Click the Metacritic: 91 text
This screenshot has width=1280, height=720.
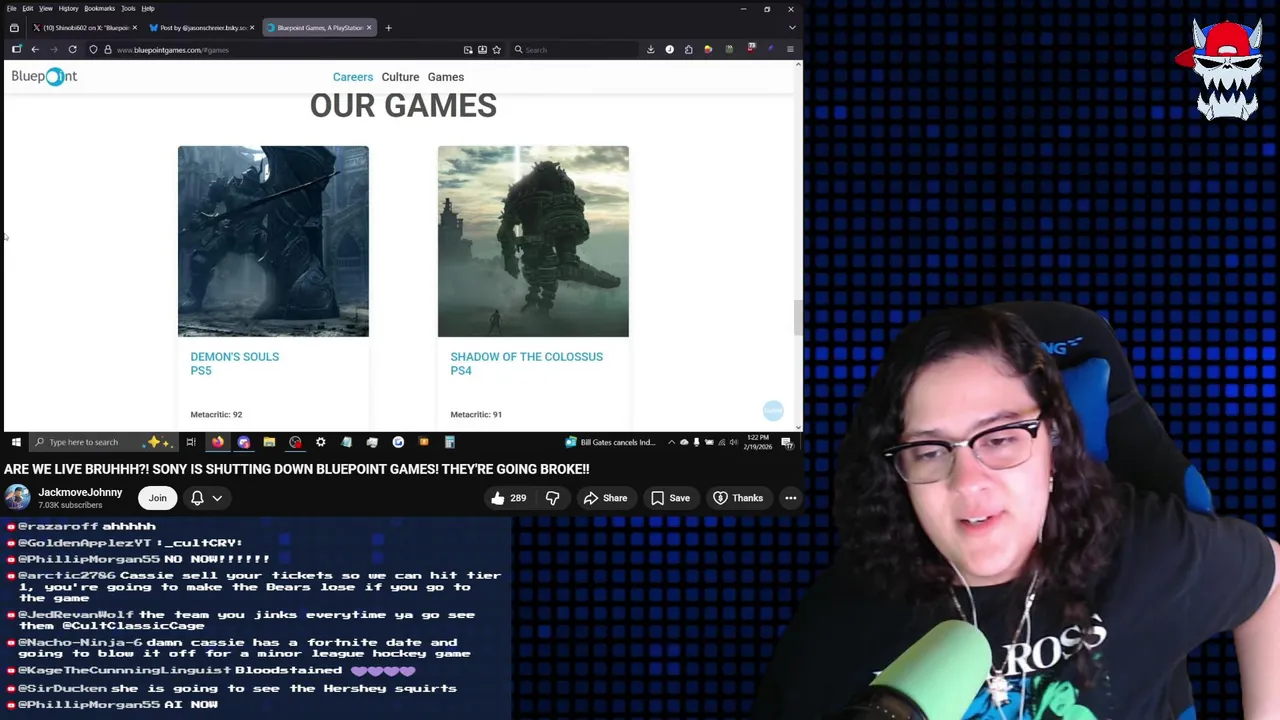[476, 414]
